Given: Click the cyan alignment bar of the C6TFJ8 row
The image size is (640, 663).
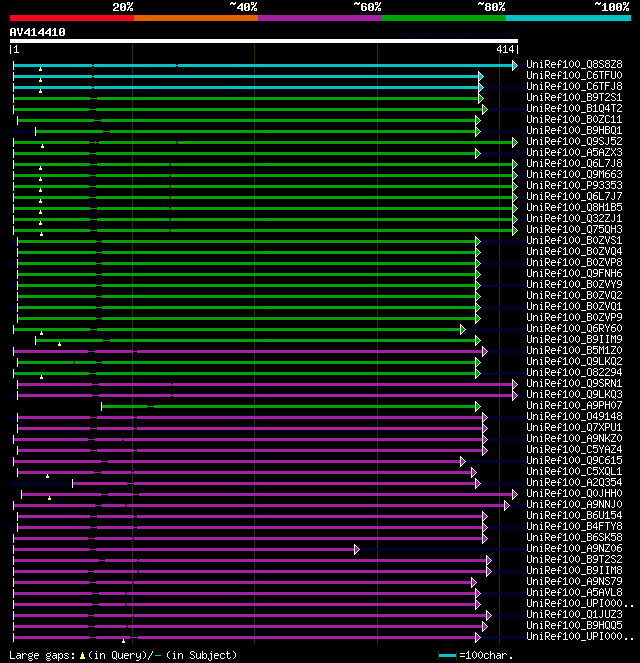Looking at the screenshot, I should pos(246,88).
